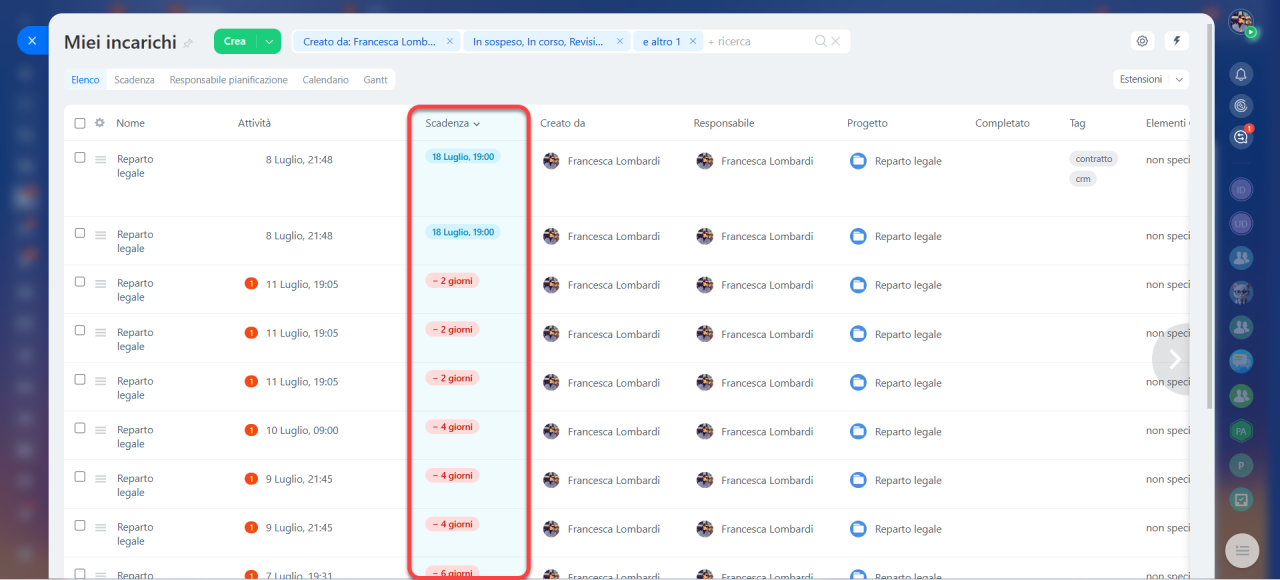Viewport: 1280px width, 580px height.
Task: Open the 'ID' avatar in right sidebar
Action: pos(1241,189)
